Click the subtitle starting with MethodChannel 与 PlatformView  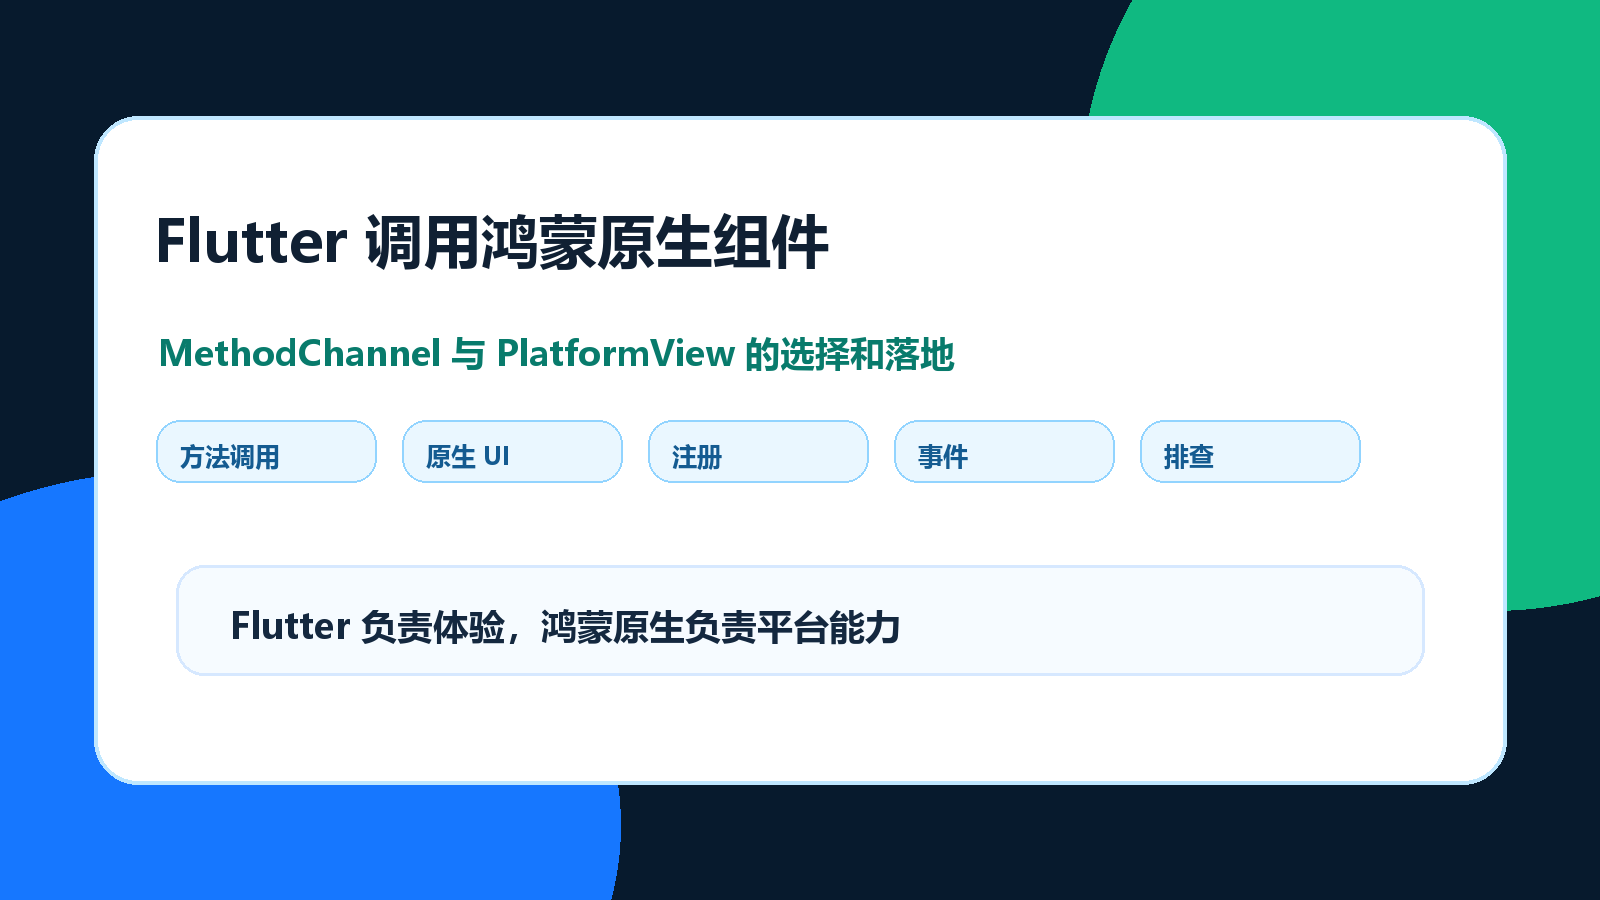[x=557, y=354]
